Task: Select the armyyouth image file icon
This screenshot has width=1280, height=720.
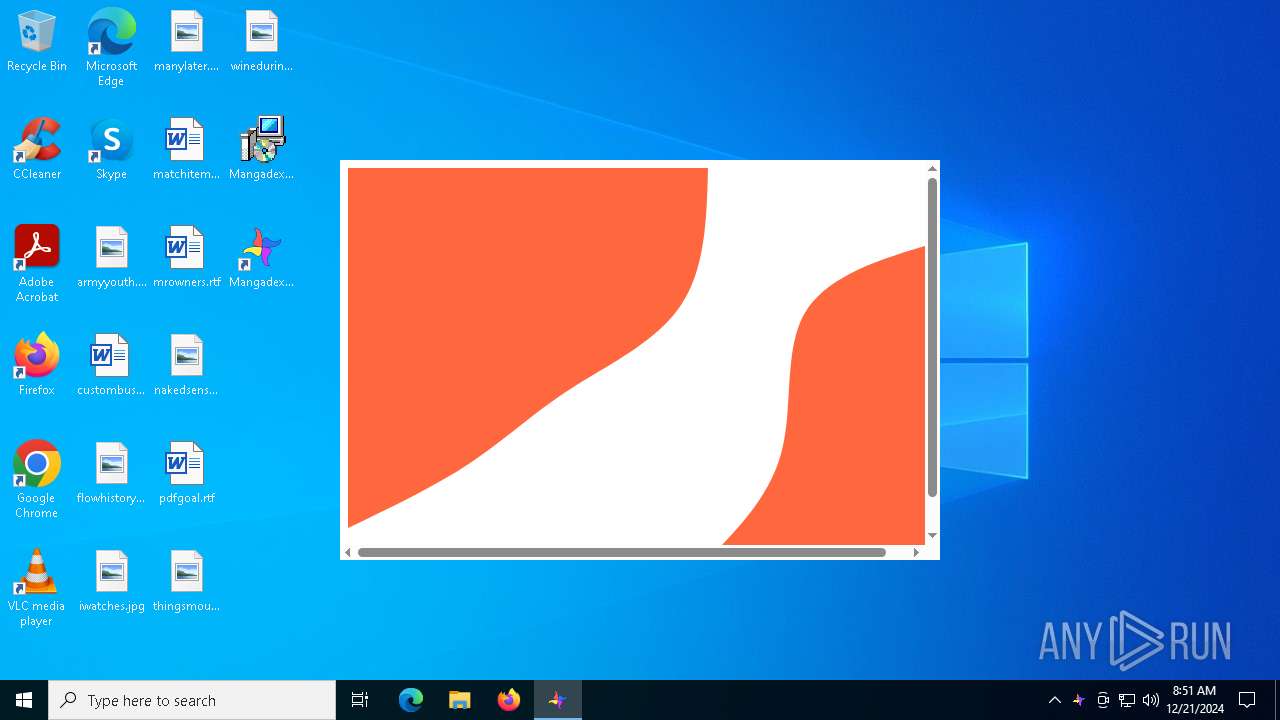Action: click(x=111, y=258)
